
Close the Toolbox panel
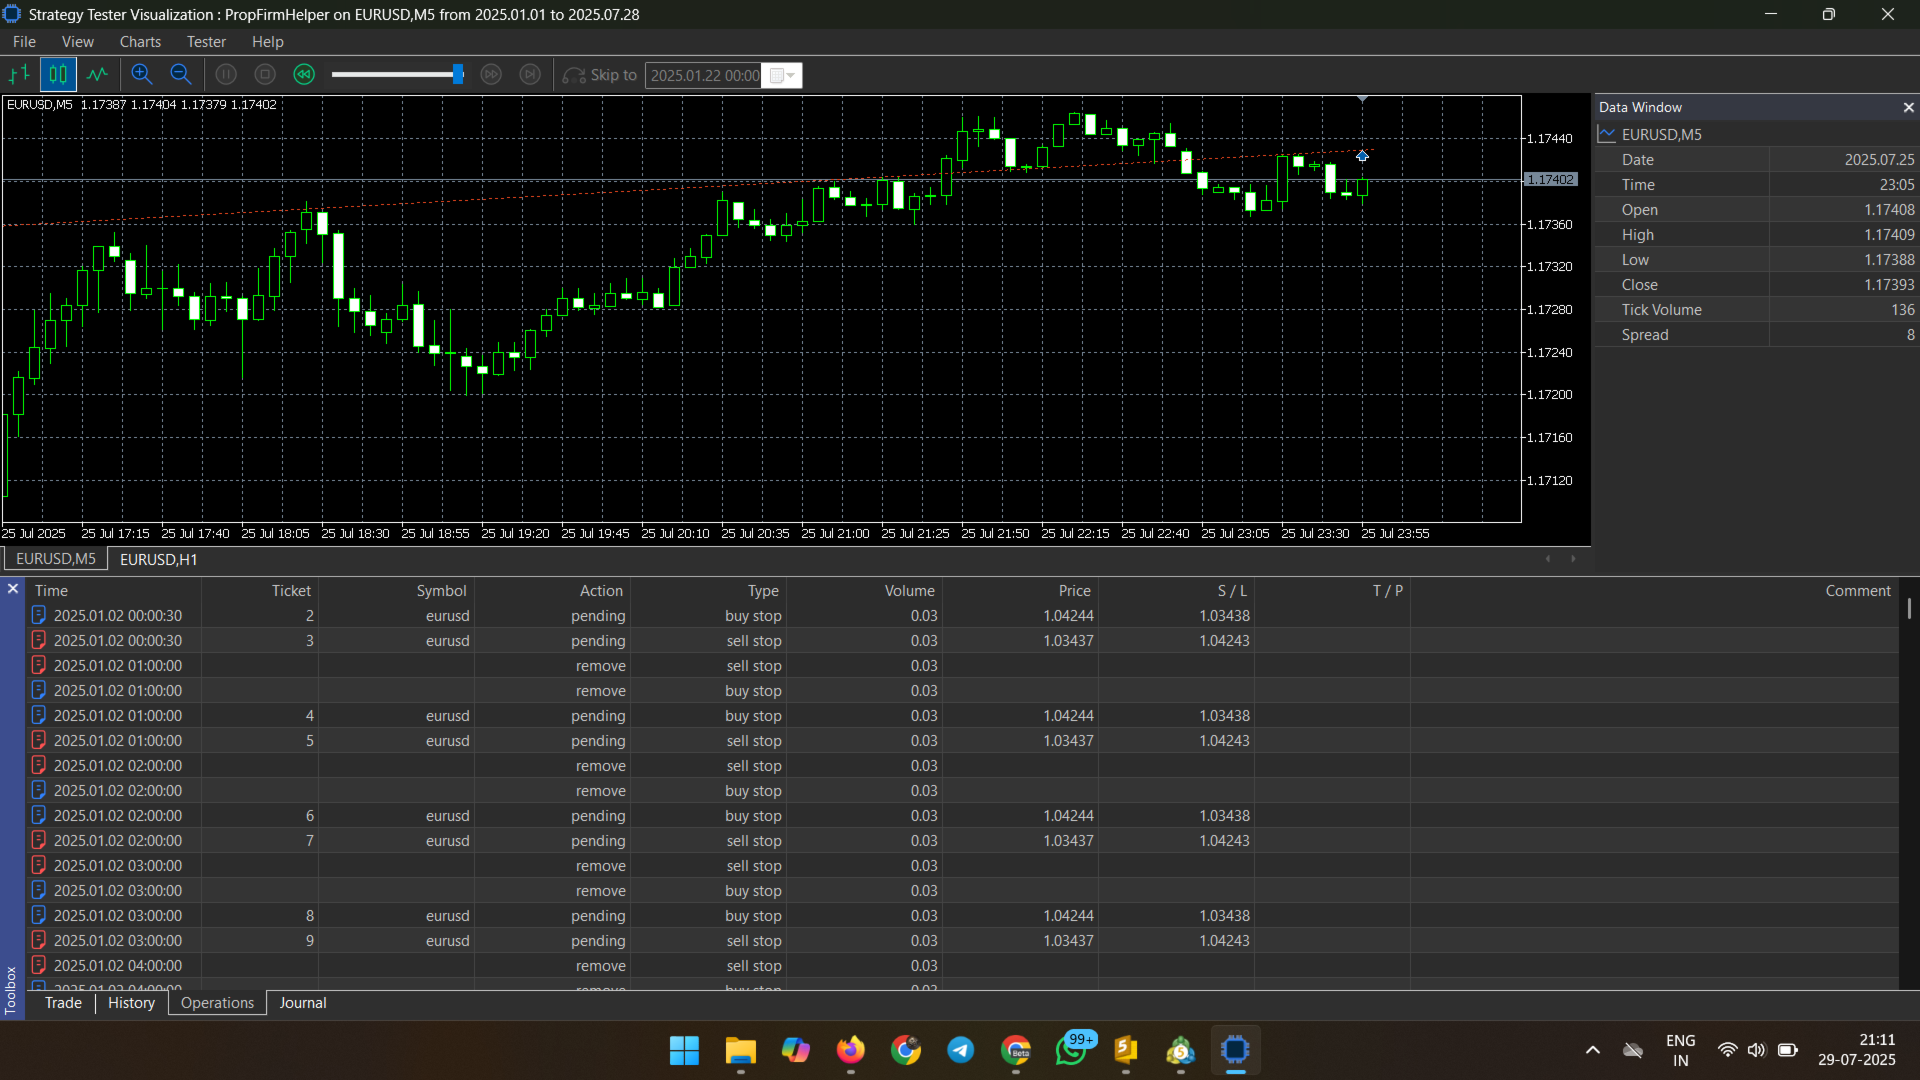[x=13, y=589]
